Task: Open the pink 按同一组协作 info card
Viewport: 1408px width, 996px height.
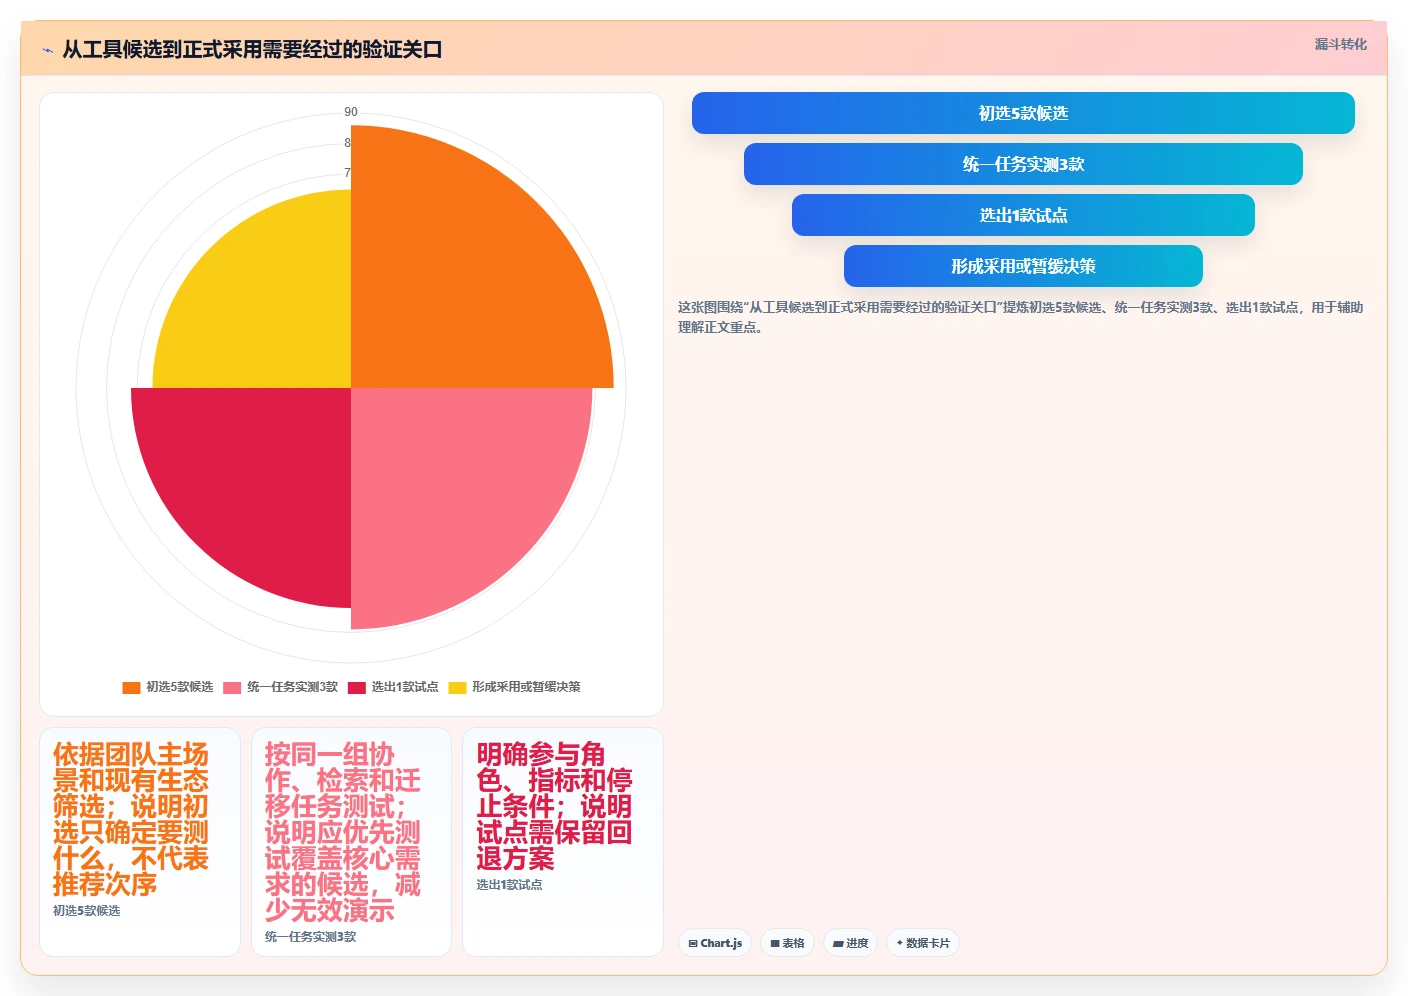Action: tap(351, 842)
